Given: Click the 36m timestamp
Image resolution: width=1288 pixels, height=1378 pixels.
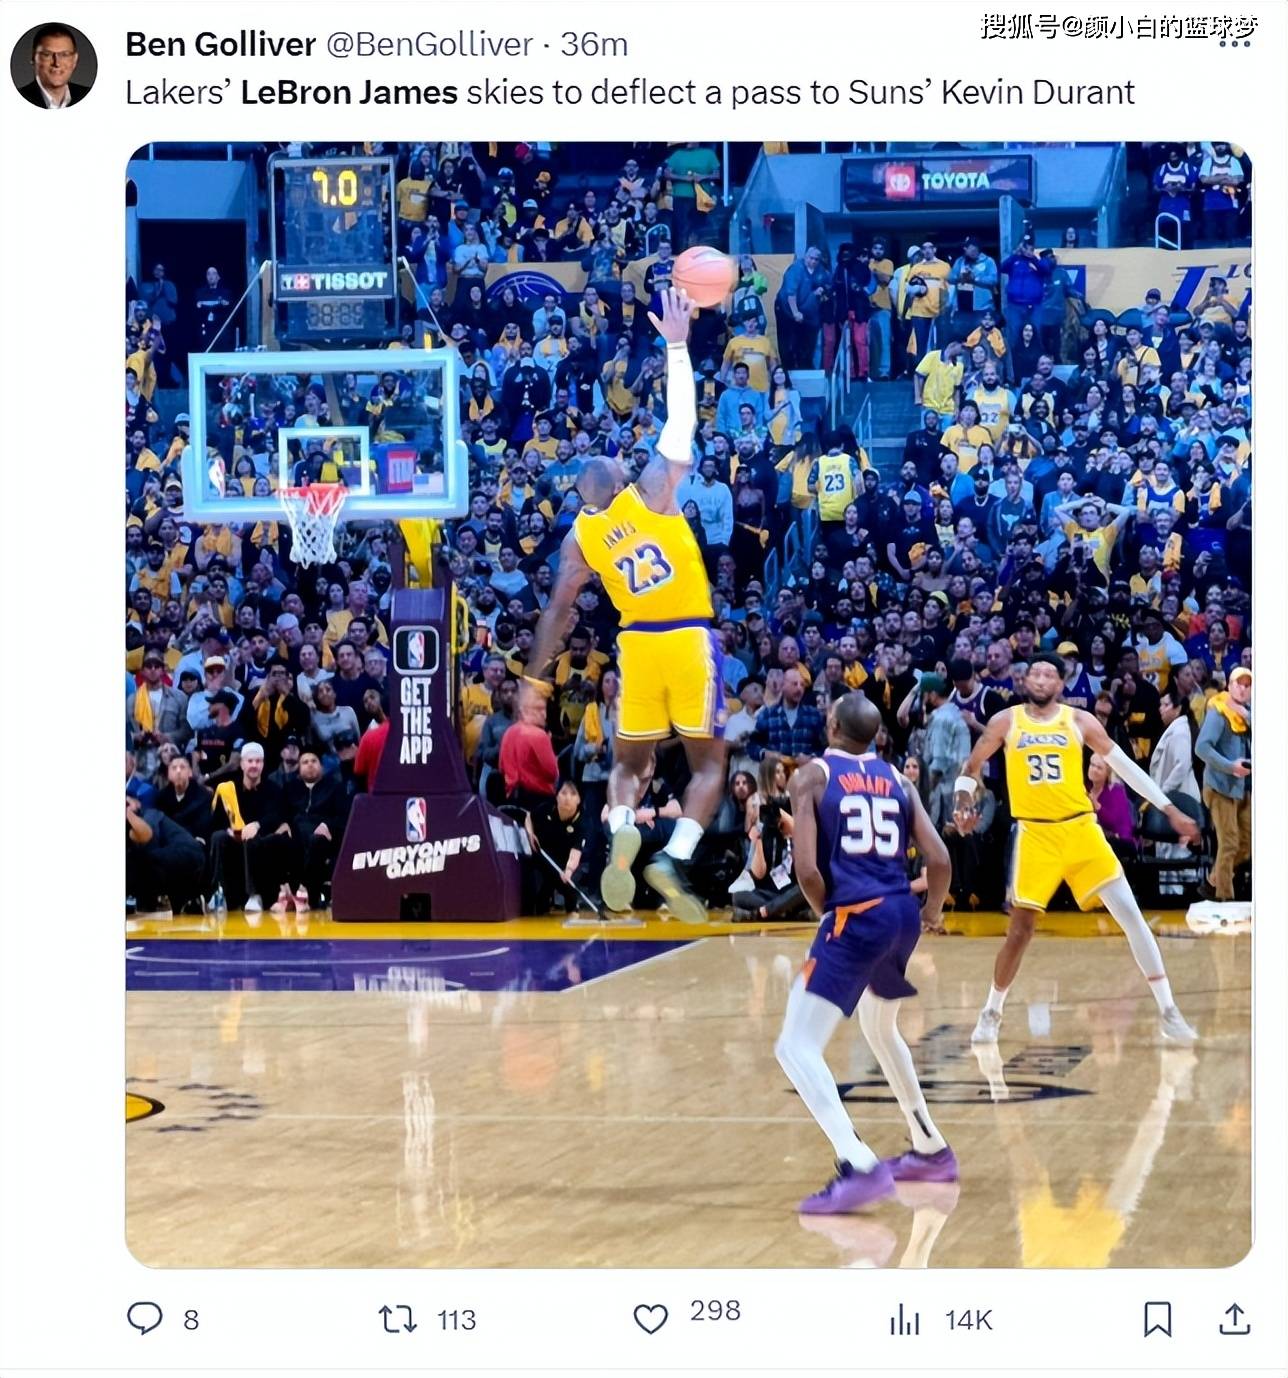Looking at the screenshot, I should point(594,44).
